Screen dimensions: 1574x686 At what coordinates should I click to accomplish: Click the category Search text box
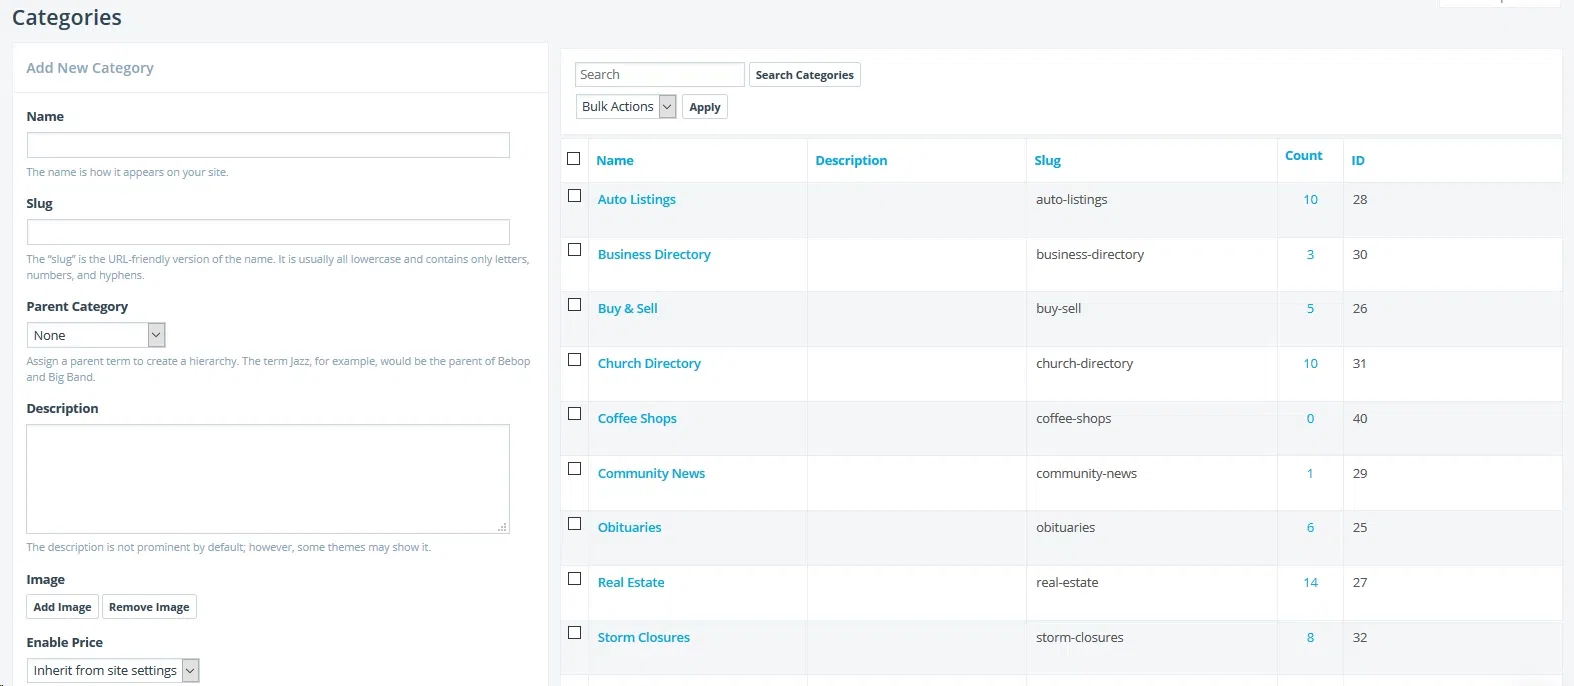[659, 75]
